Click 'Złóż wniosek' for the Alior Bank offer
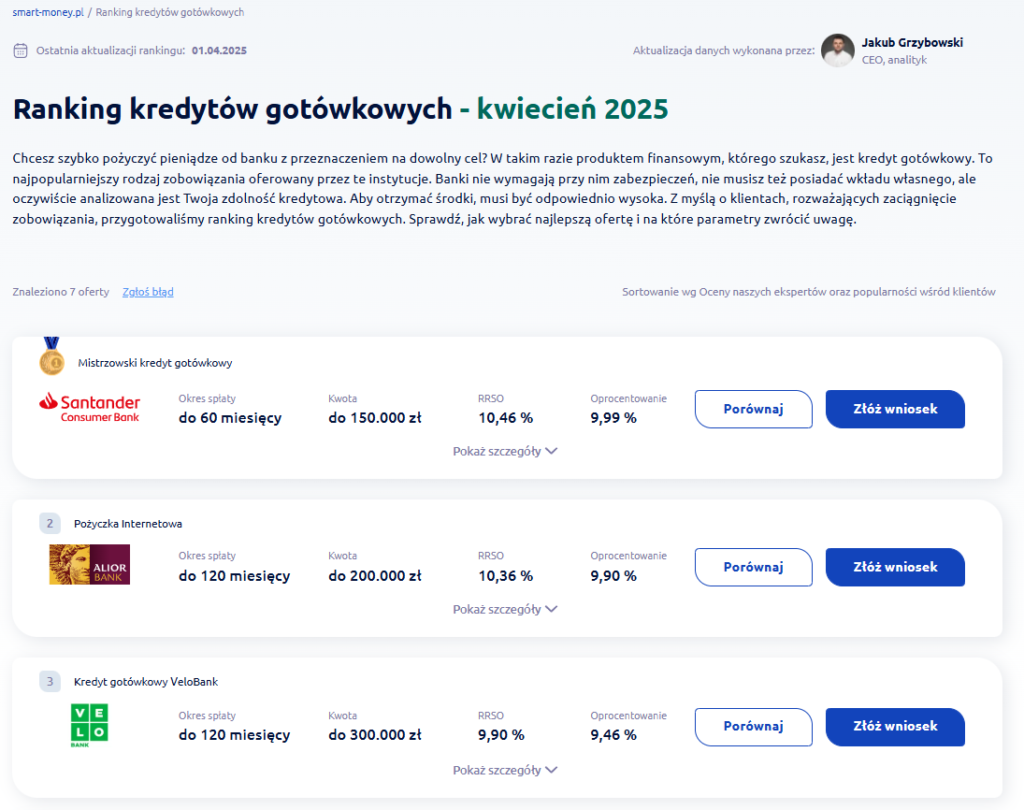The width and height of the screenshot is (1024, 810). 895,567
